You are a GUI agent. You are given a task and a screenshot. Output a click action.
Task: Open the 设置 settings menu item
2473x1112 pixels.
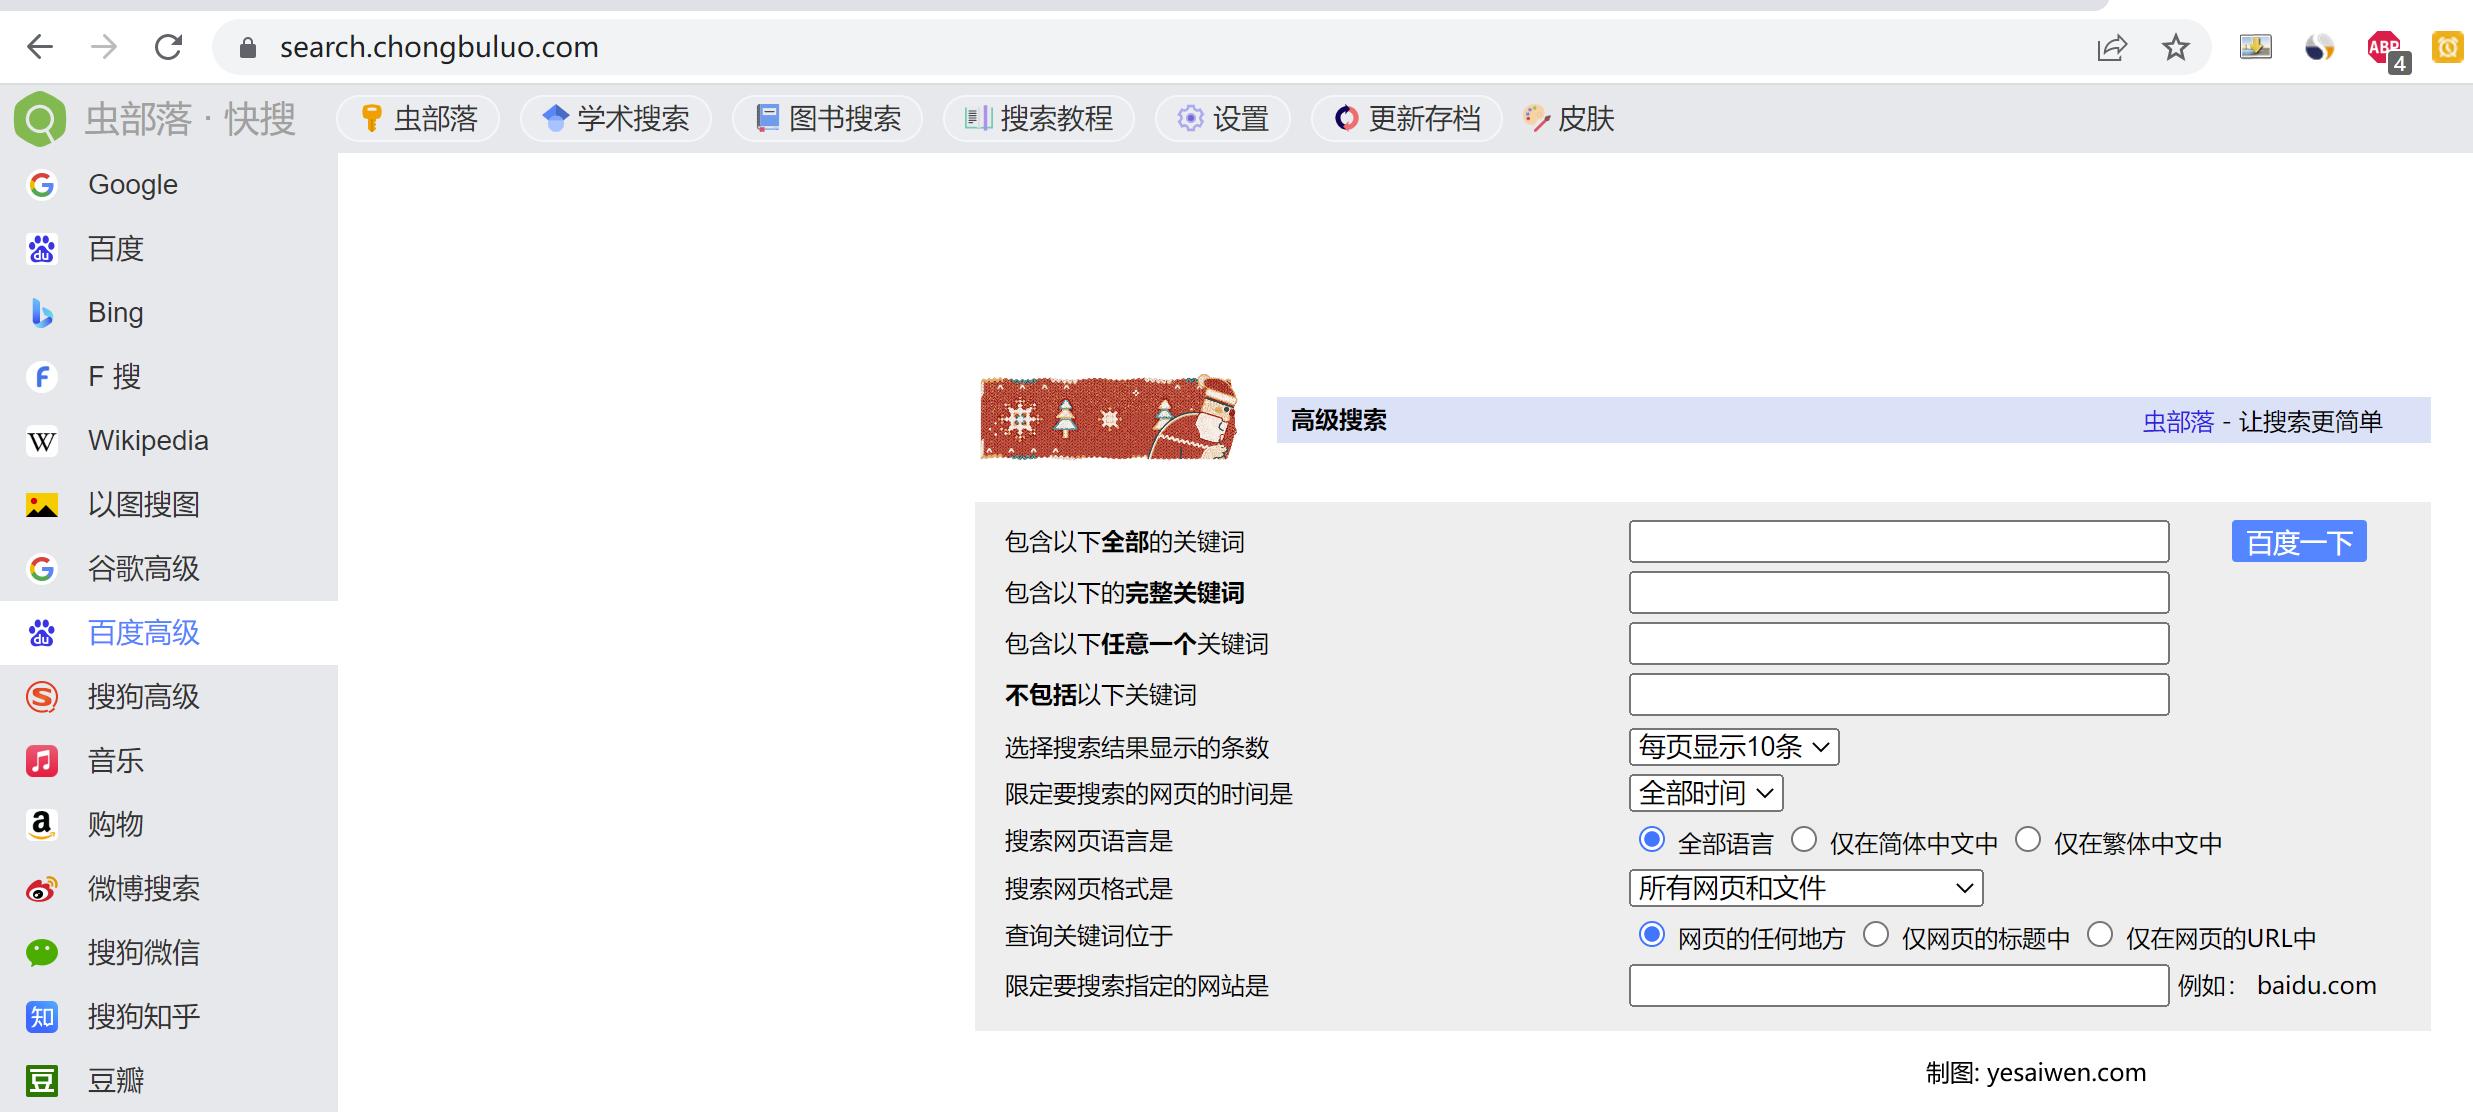coord(1222,118)
